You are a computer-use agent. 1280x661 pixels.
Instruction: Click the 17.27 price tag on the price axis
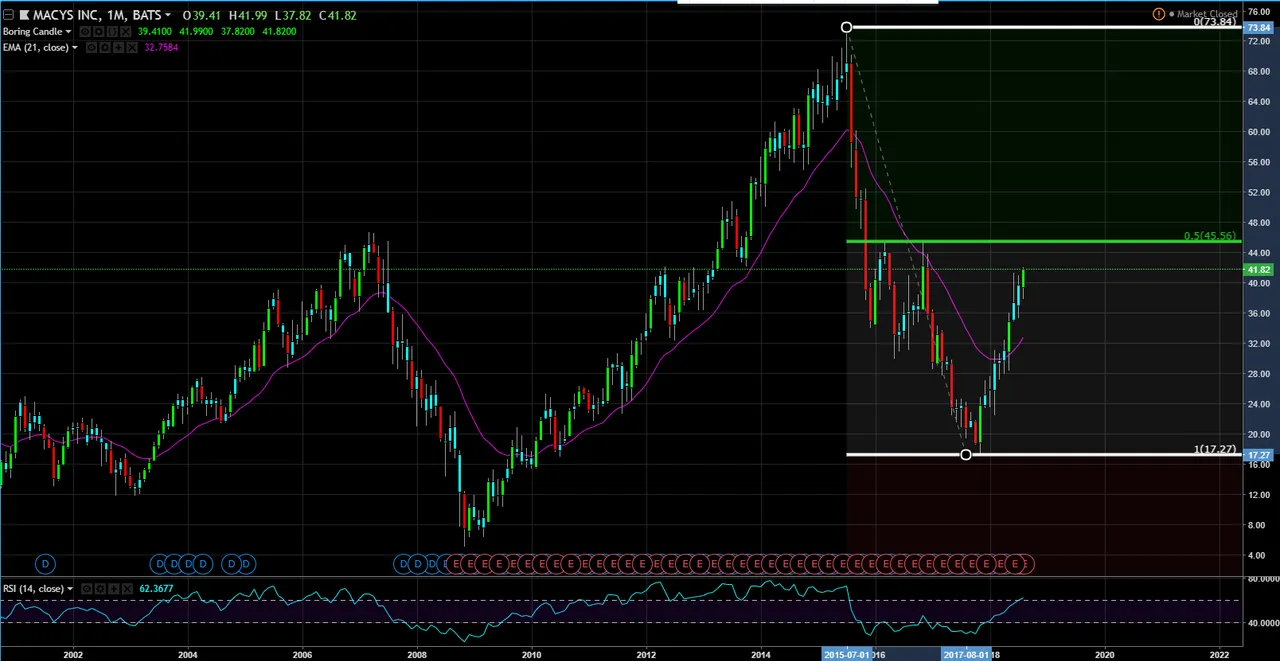coord(1259,455)
